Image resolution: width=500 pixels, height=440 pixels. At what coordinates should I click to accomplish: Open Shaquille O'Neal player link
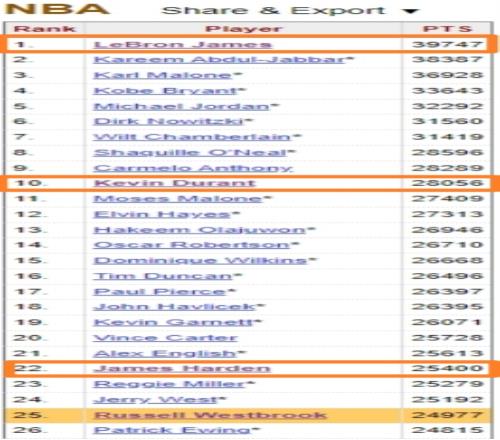coord(190,153)
